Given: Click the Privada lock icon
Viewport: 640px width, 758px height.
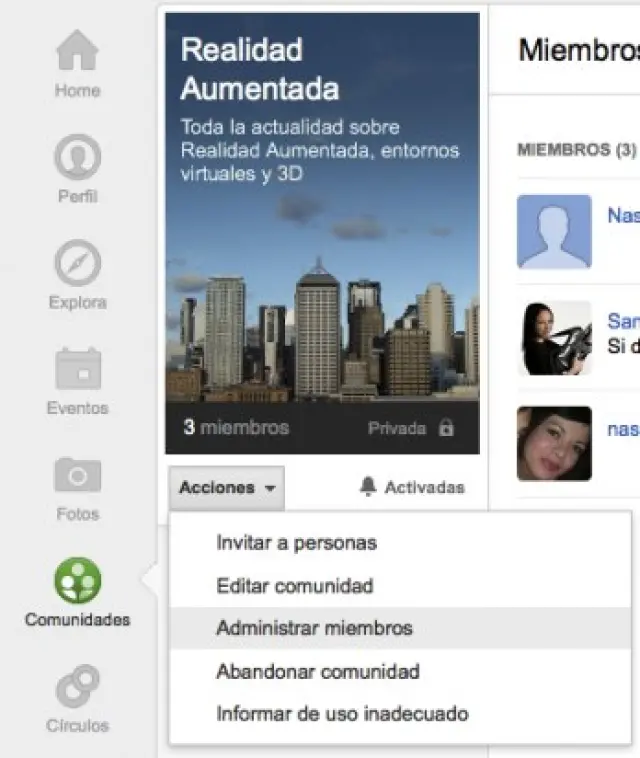Looking at the screenshot, I should click(446, 428).
